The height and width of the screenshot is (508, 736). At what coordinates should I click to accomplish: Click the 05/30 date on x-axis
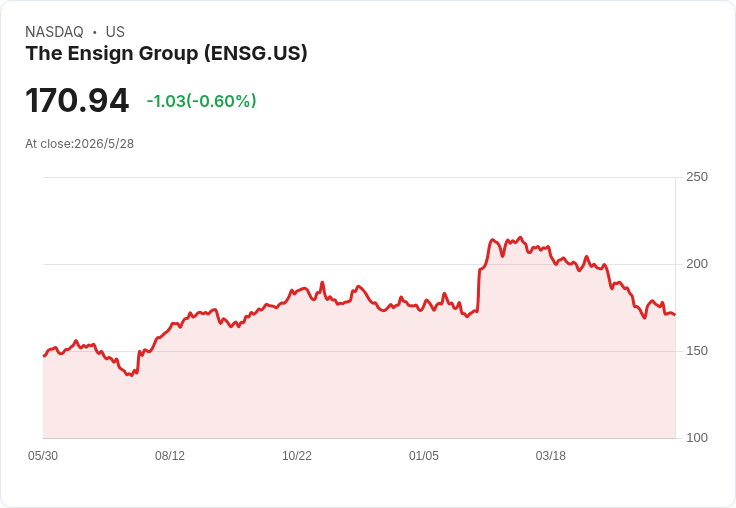tap(43, 456)
